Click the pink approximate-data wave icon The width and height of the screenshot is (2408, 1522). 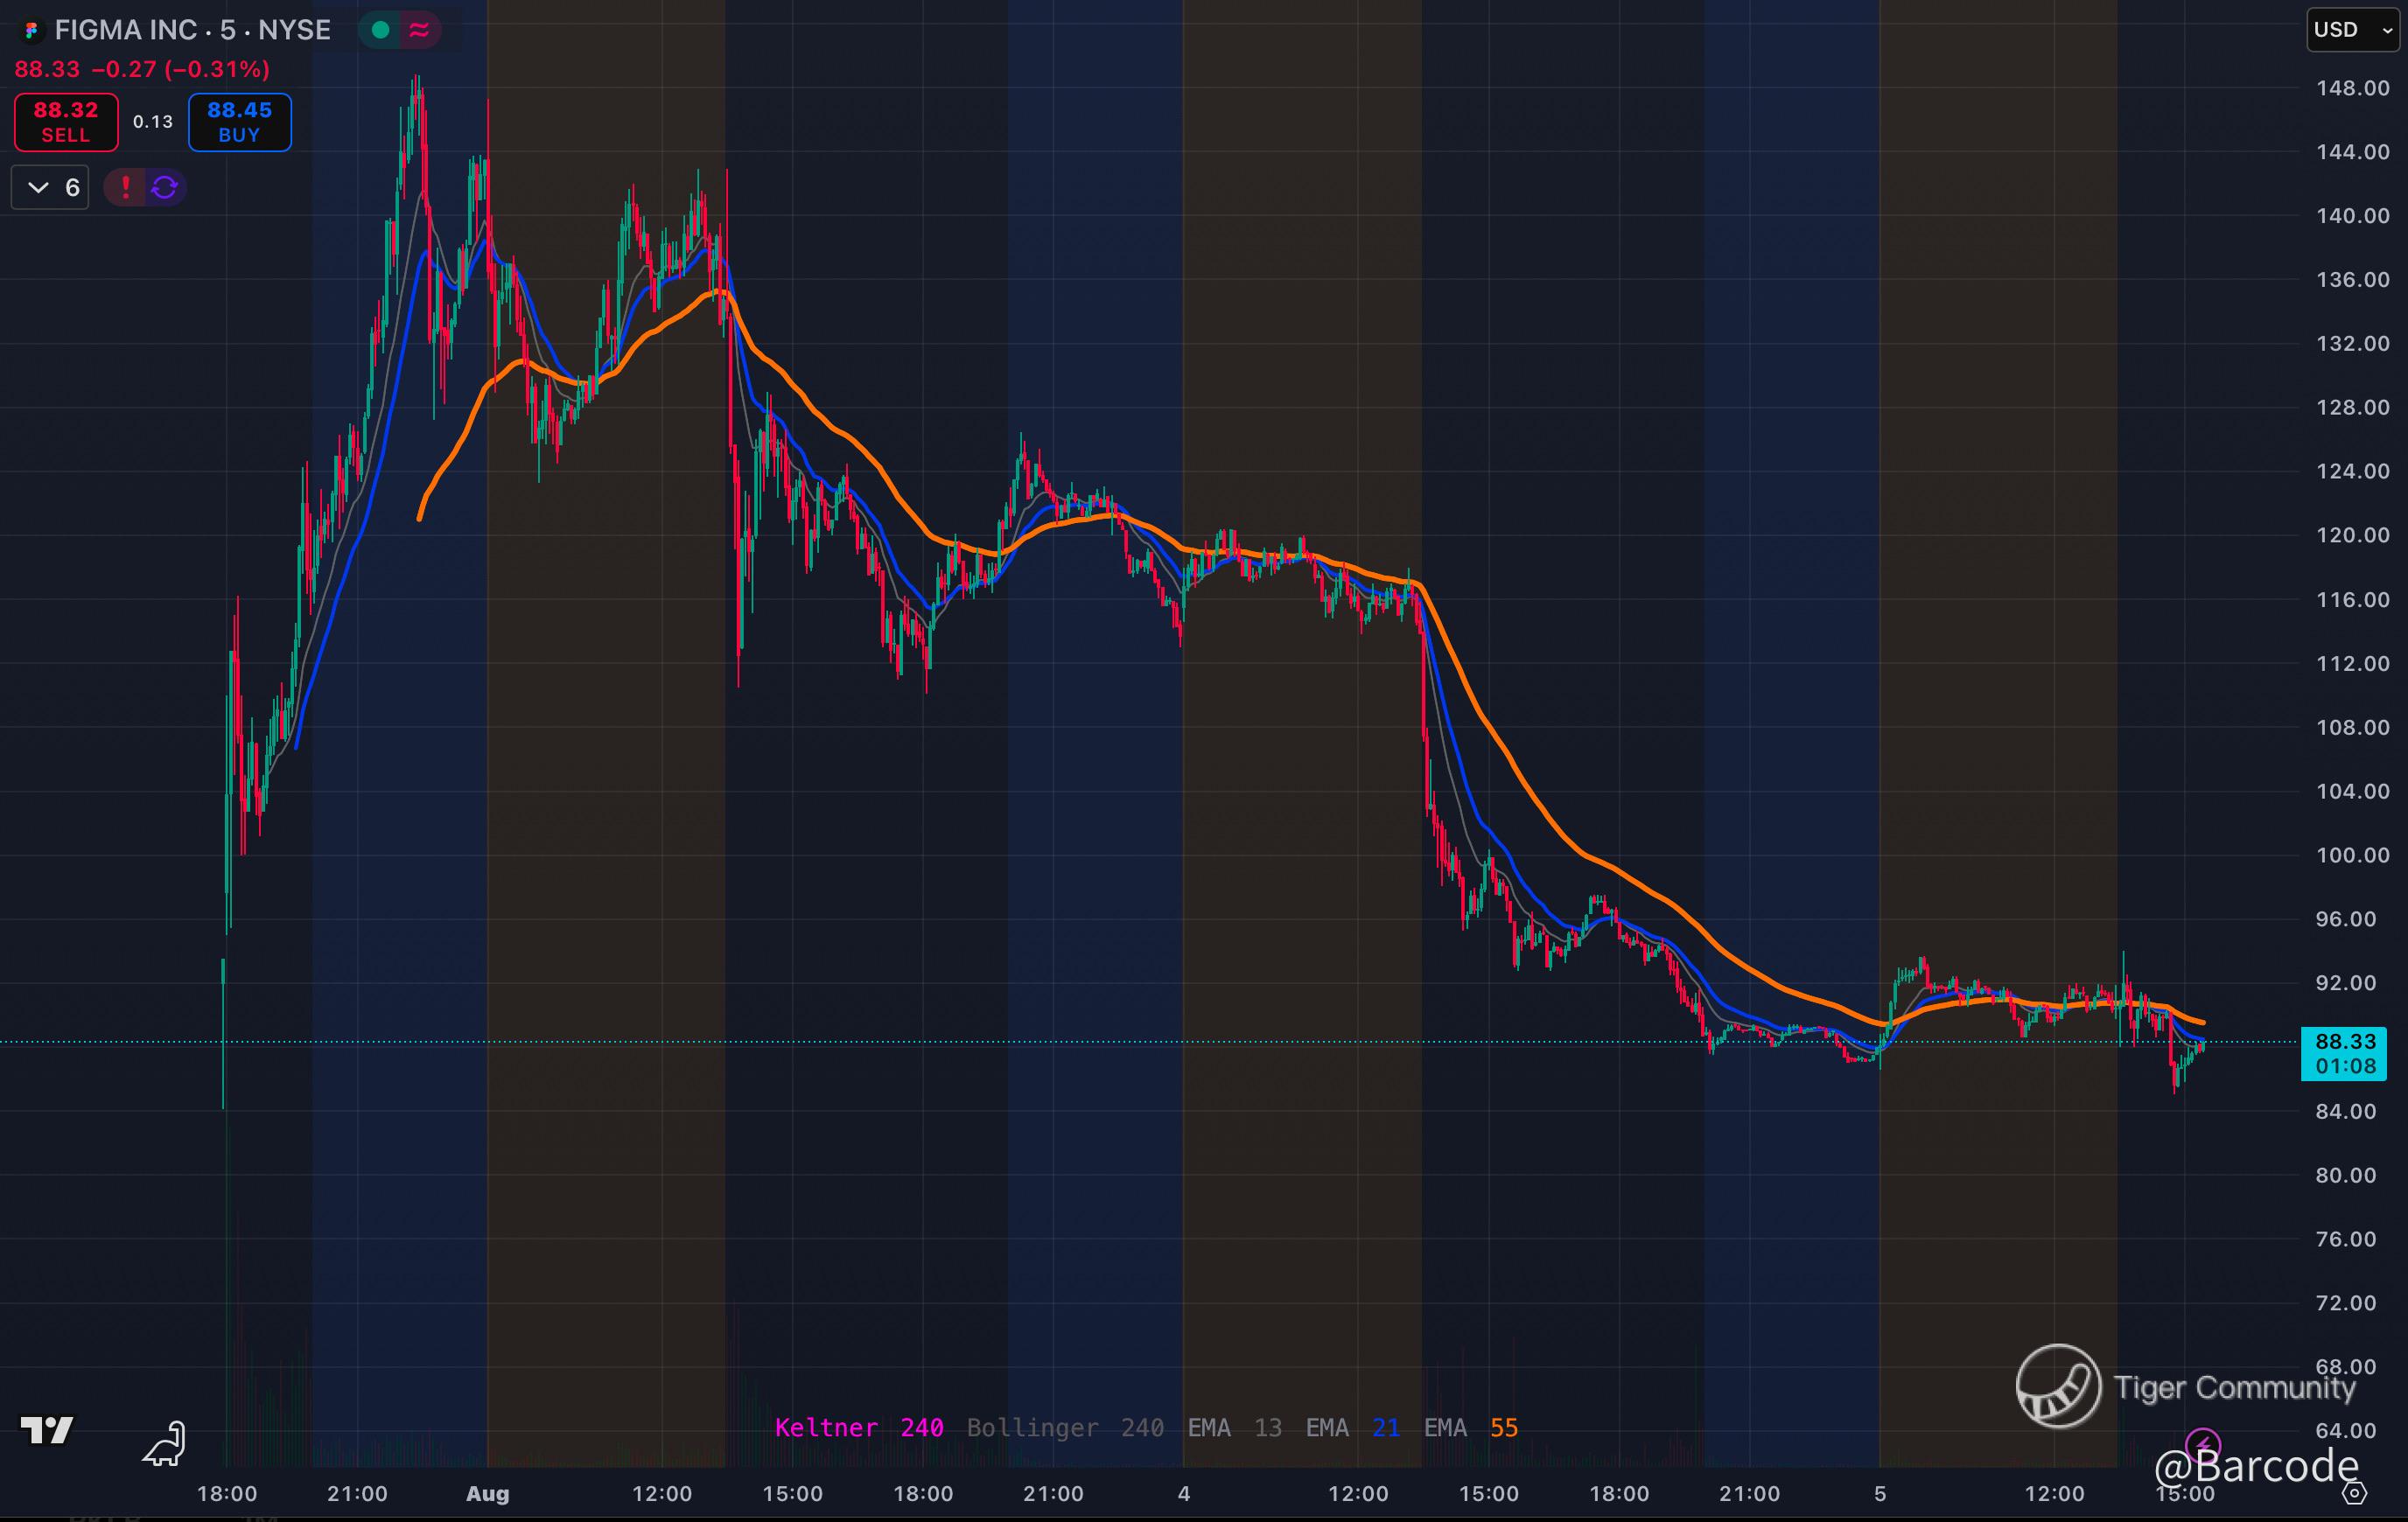click(x=420, y=30)
